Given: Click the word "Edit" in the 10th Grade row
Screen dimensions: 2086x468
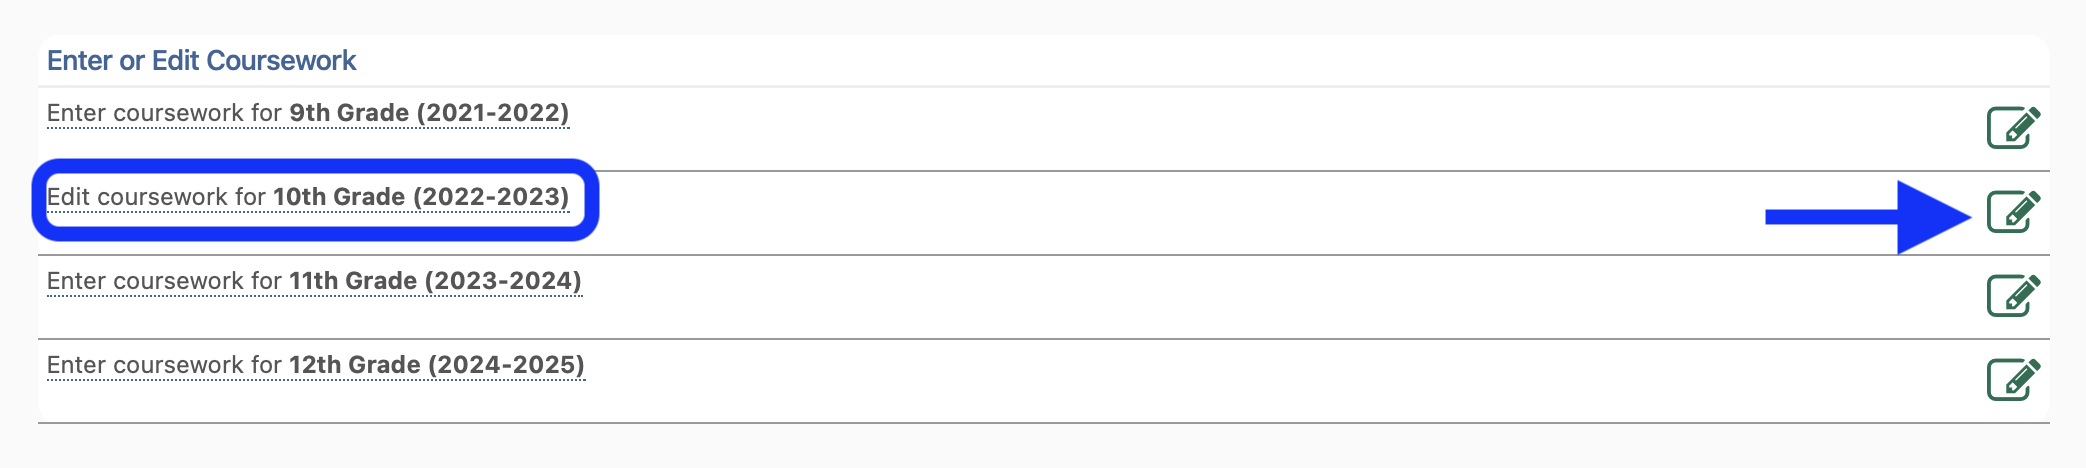Looking at the screenshot, I should pyautogui.click(x=69, y=197).
